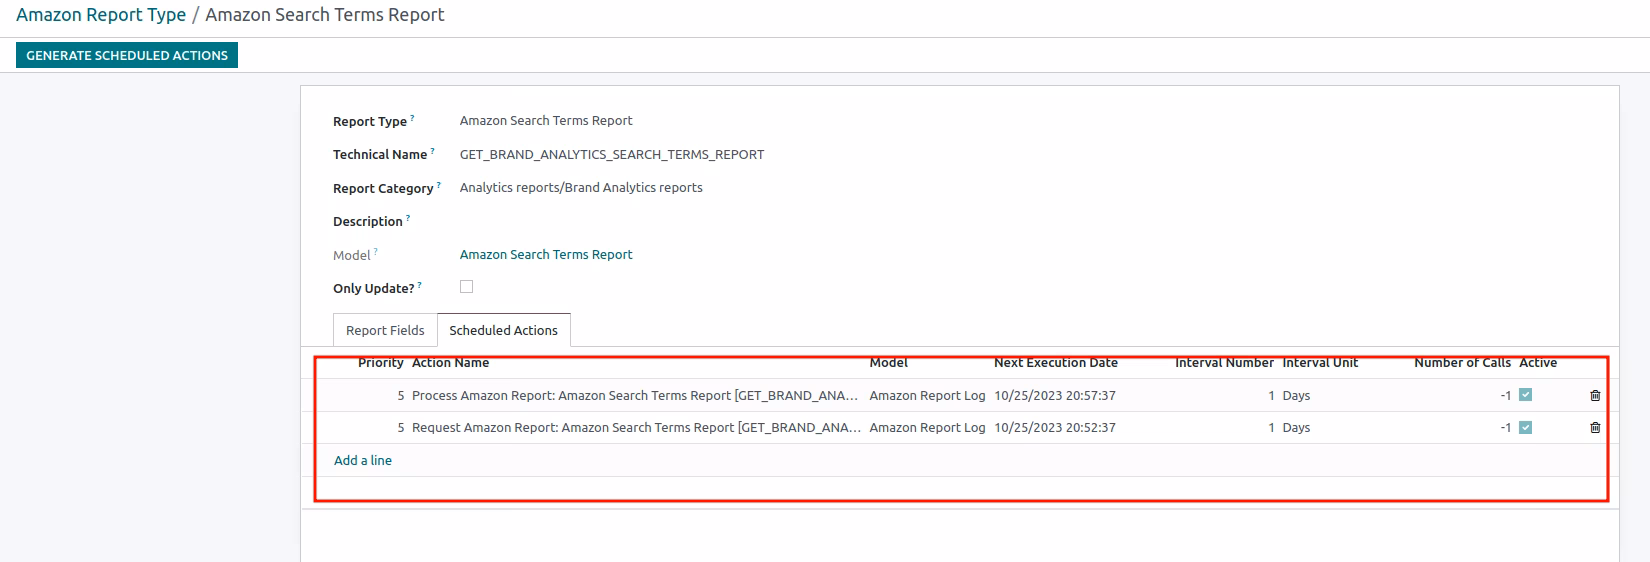Click the Active column header

coord(1538,363)
